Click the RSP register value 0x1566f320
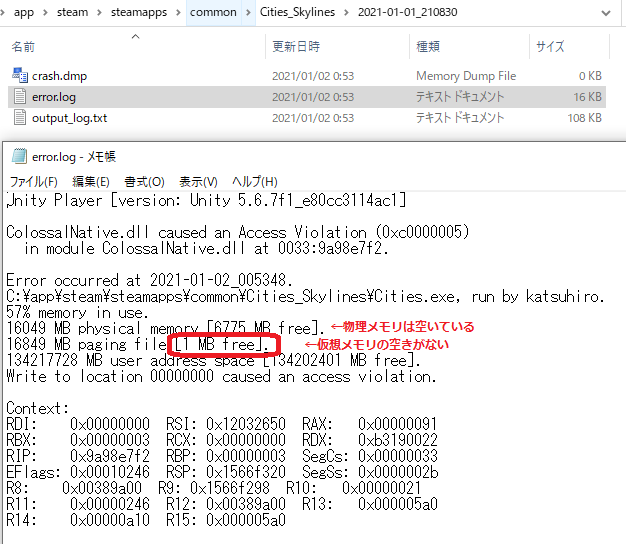 [246, 472]
